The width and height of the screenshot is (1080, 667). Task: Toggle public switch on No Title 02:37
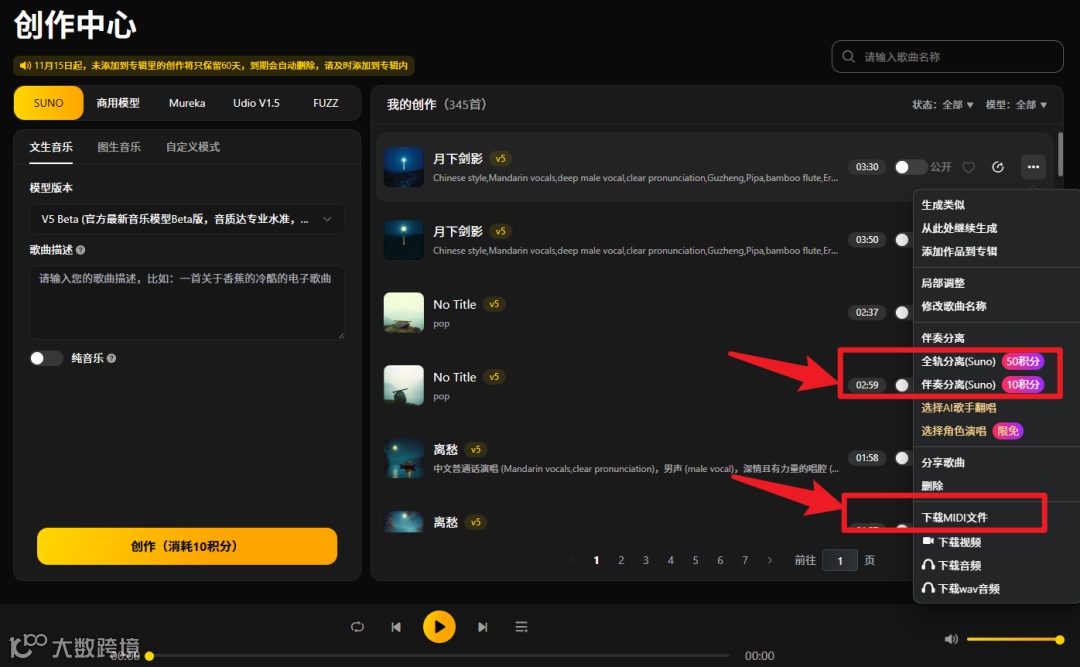(902, 312)
